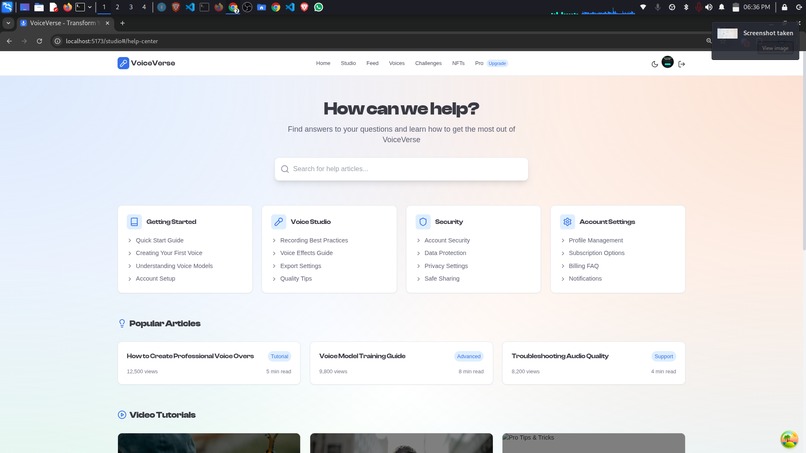Open the Quality Tips link
This screenshot has width=806, height=453.
[x=296, y=279]
